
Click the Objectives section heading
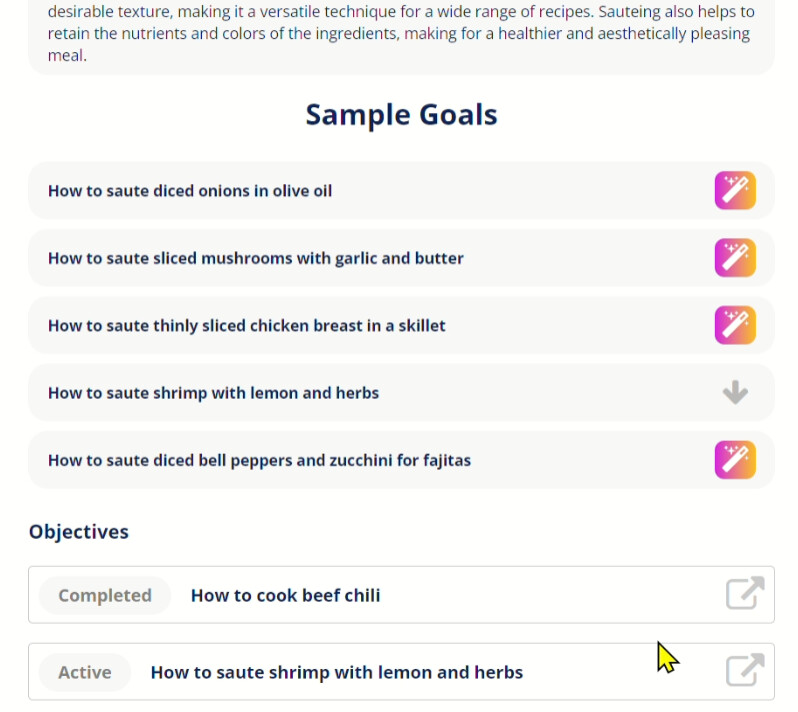pos(79,531)
